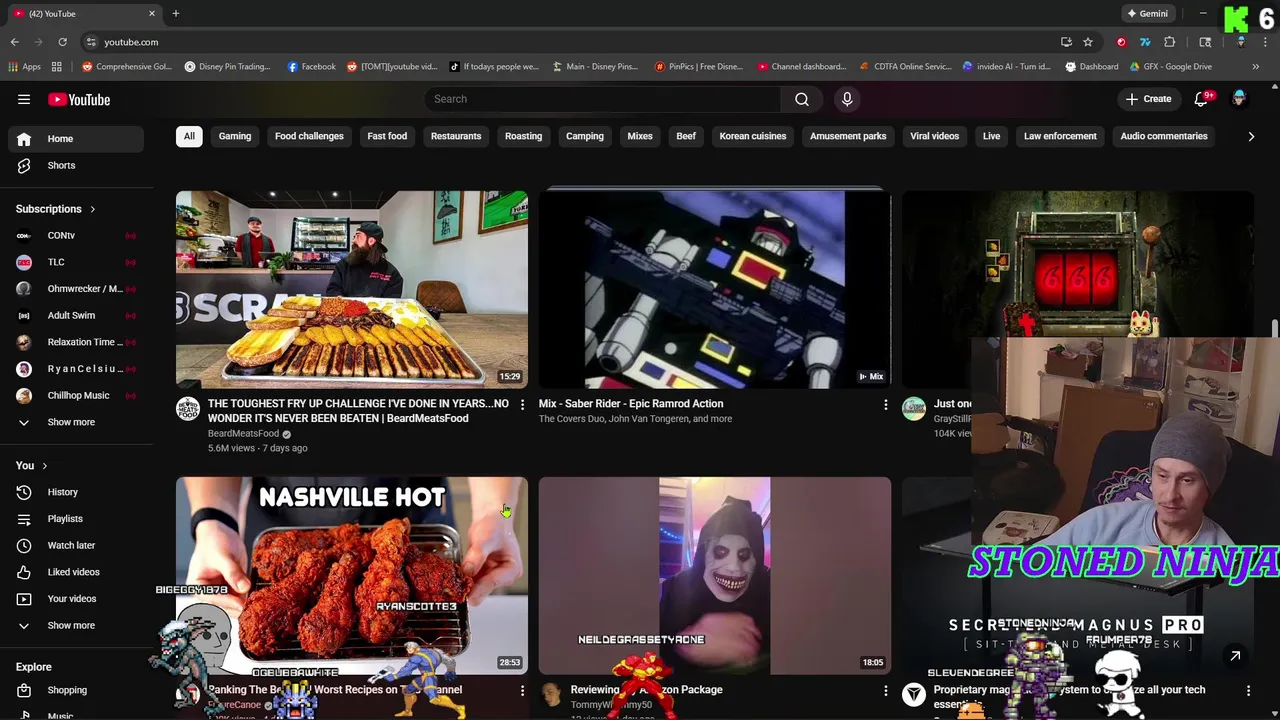This screenshot has height=720, width=1280.
Task: Show more subscriptions
Action: click(x=76, y=422)
